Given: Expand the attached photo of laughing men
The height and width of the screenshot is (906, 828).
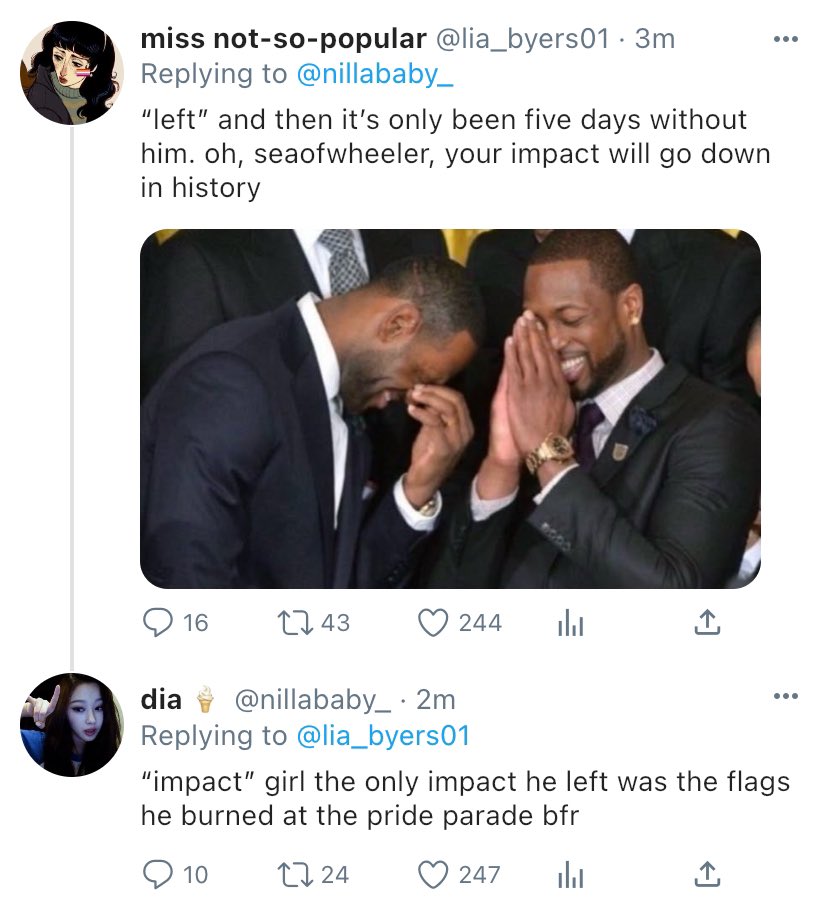Looking at the screenshot, I should [x=450, y=408].
